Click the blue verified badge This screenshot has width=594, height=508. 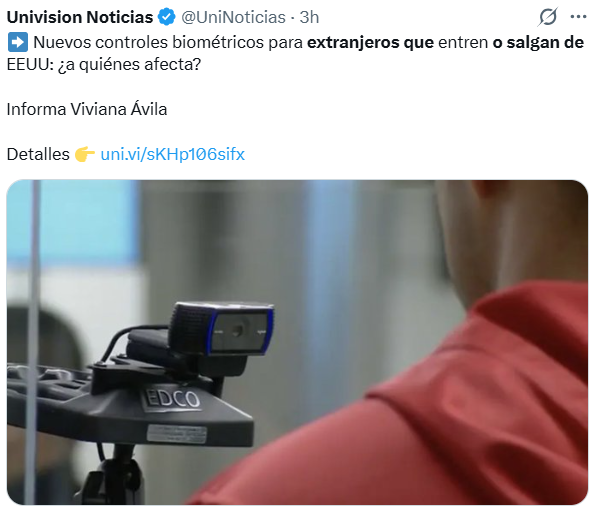coord(167,17)
